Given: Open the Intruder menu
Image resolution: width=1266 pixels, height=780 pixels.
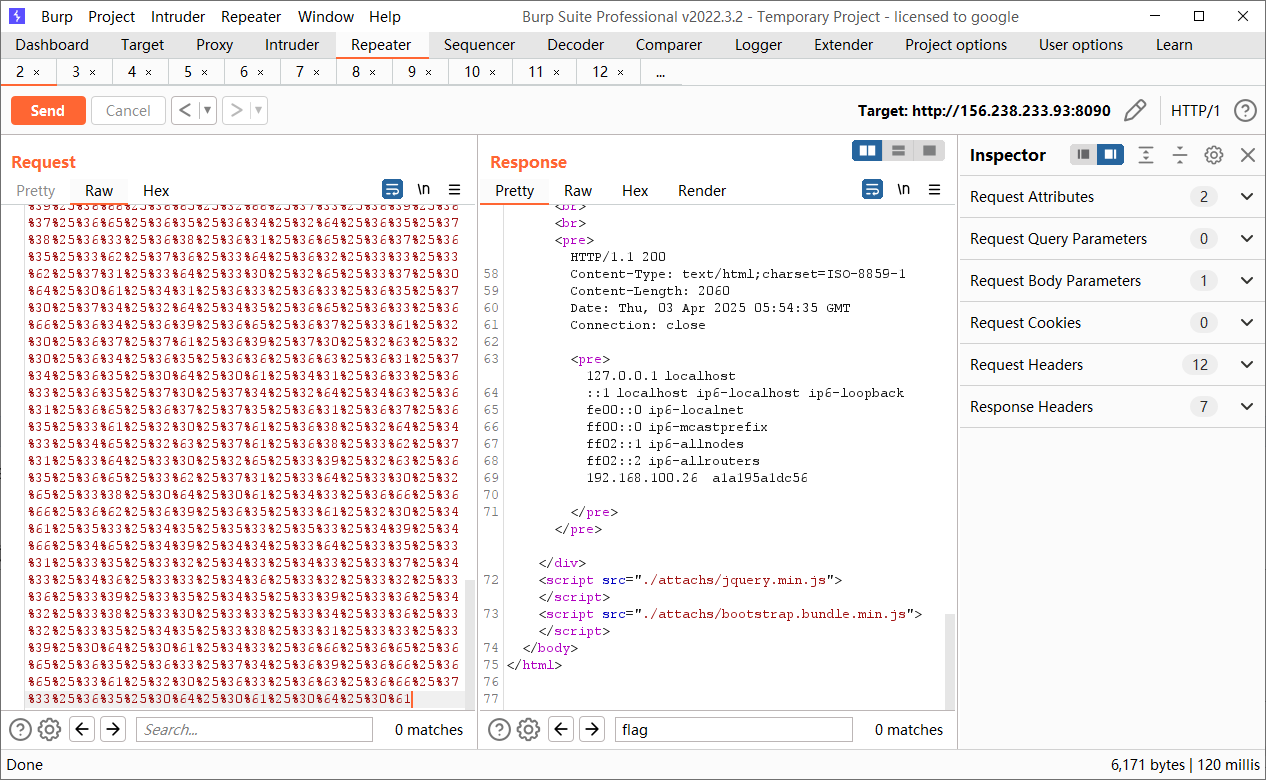Looking at the screenshot, I should (178, 17).
